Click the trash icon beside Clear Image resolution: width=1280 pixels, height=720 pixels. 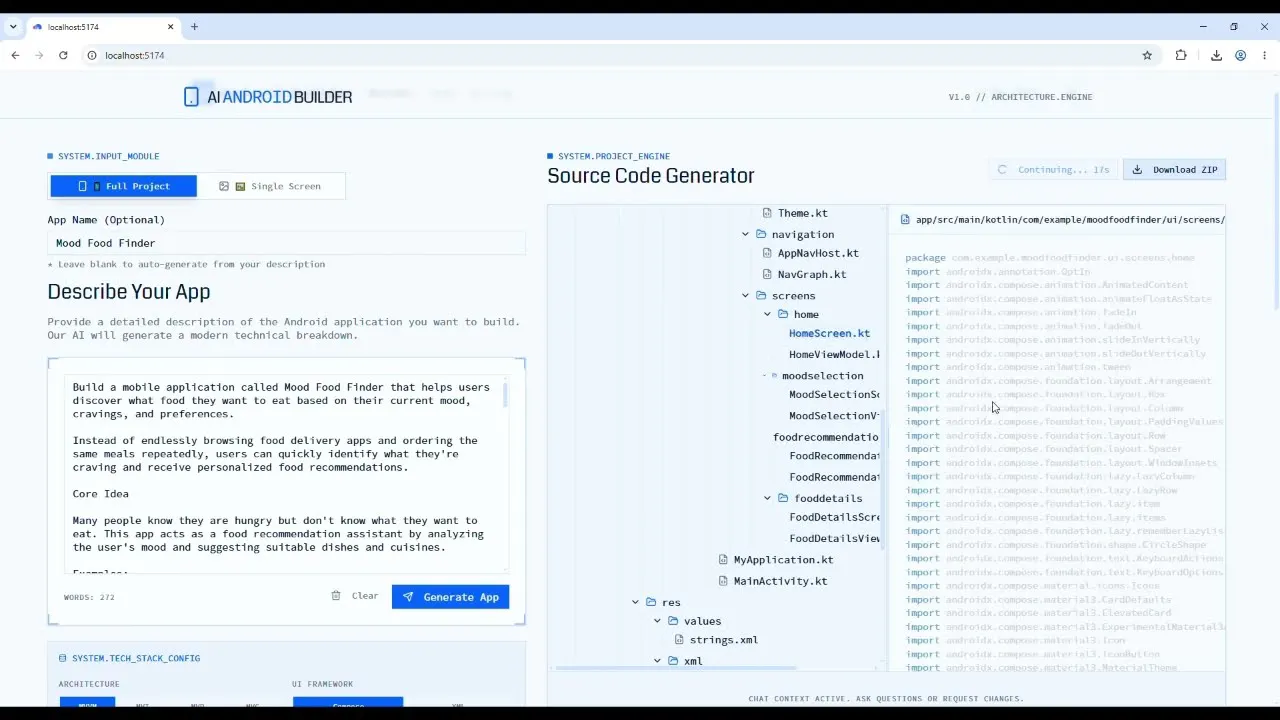(336, 596)
